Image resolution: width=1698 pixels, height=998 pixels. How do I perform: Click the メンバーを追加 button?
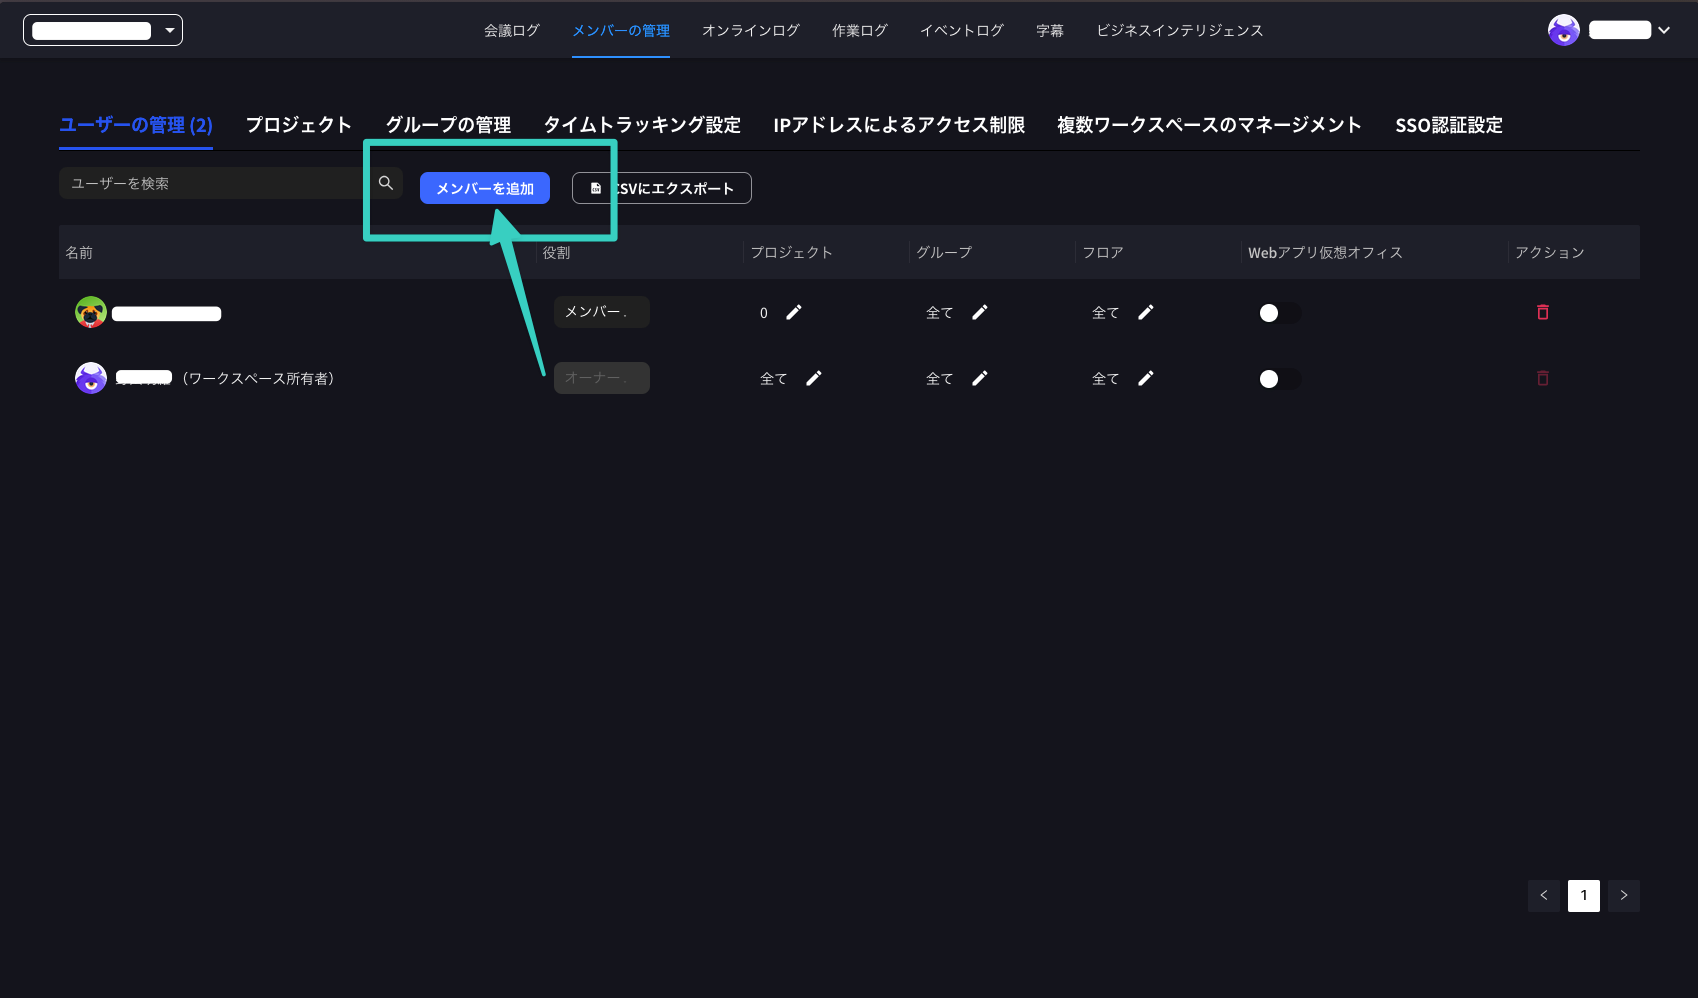[x=484, y=187]
